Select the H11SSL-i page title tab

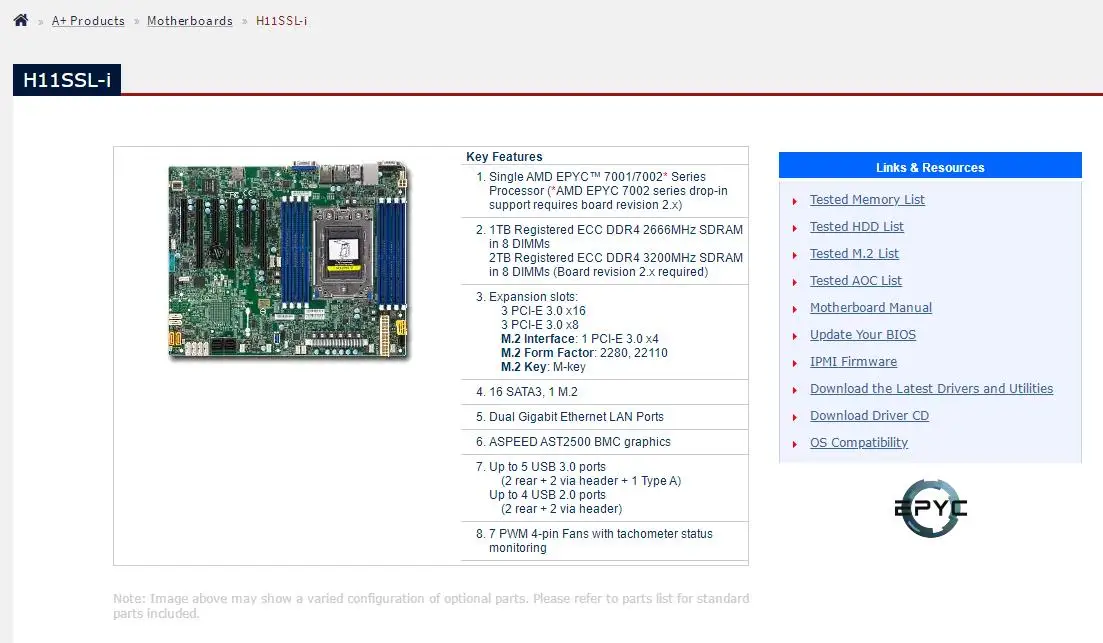pos(67,79)
